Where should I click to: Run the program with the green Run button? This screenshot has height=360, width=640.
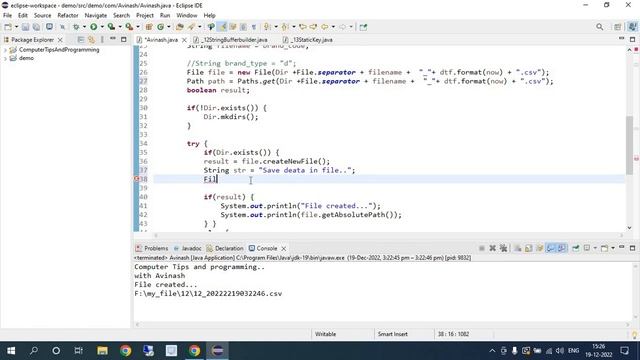click(x=93, y=27)
